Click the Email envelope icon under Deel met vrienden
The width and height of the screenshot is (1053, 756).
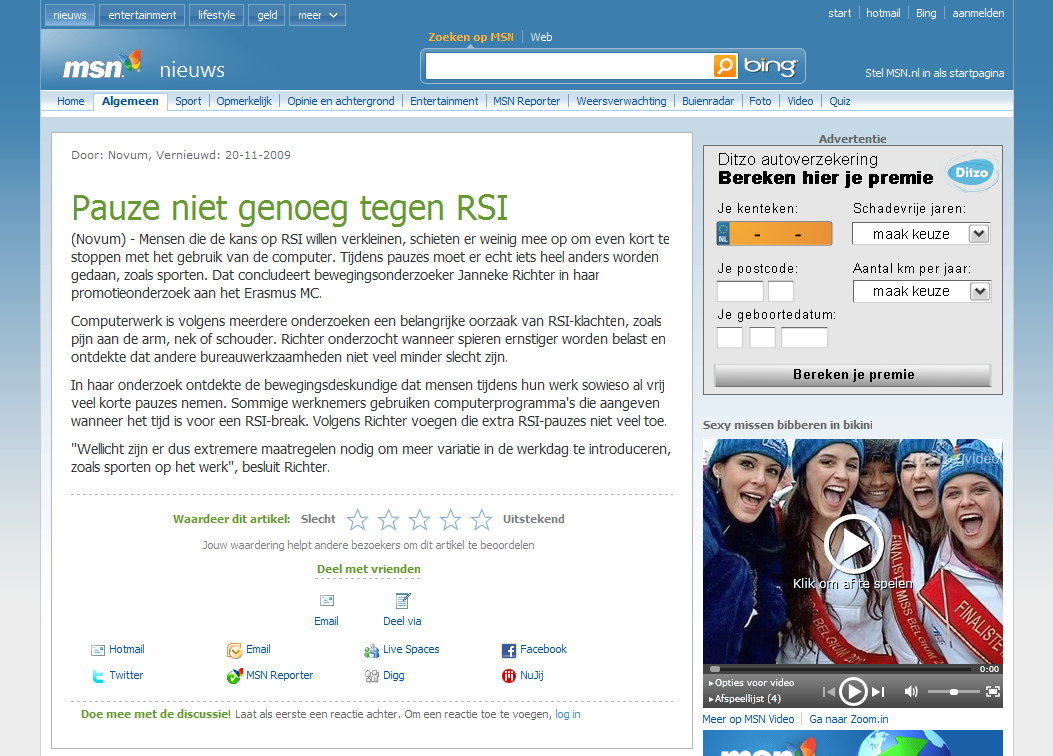tap(327, 600)
